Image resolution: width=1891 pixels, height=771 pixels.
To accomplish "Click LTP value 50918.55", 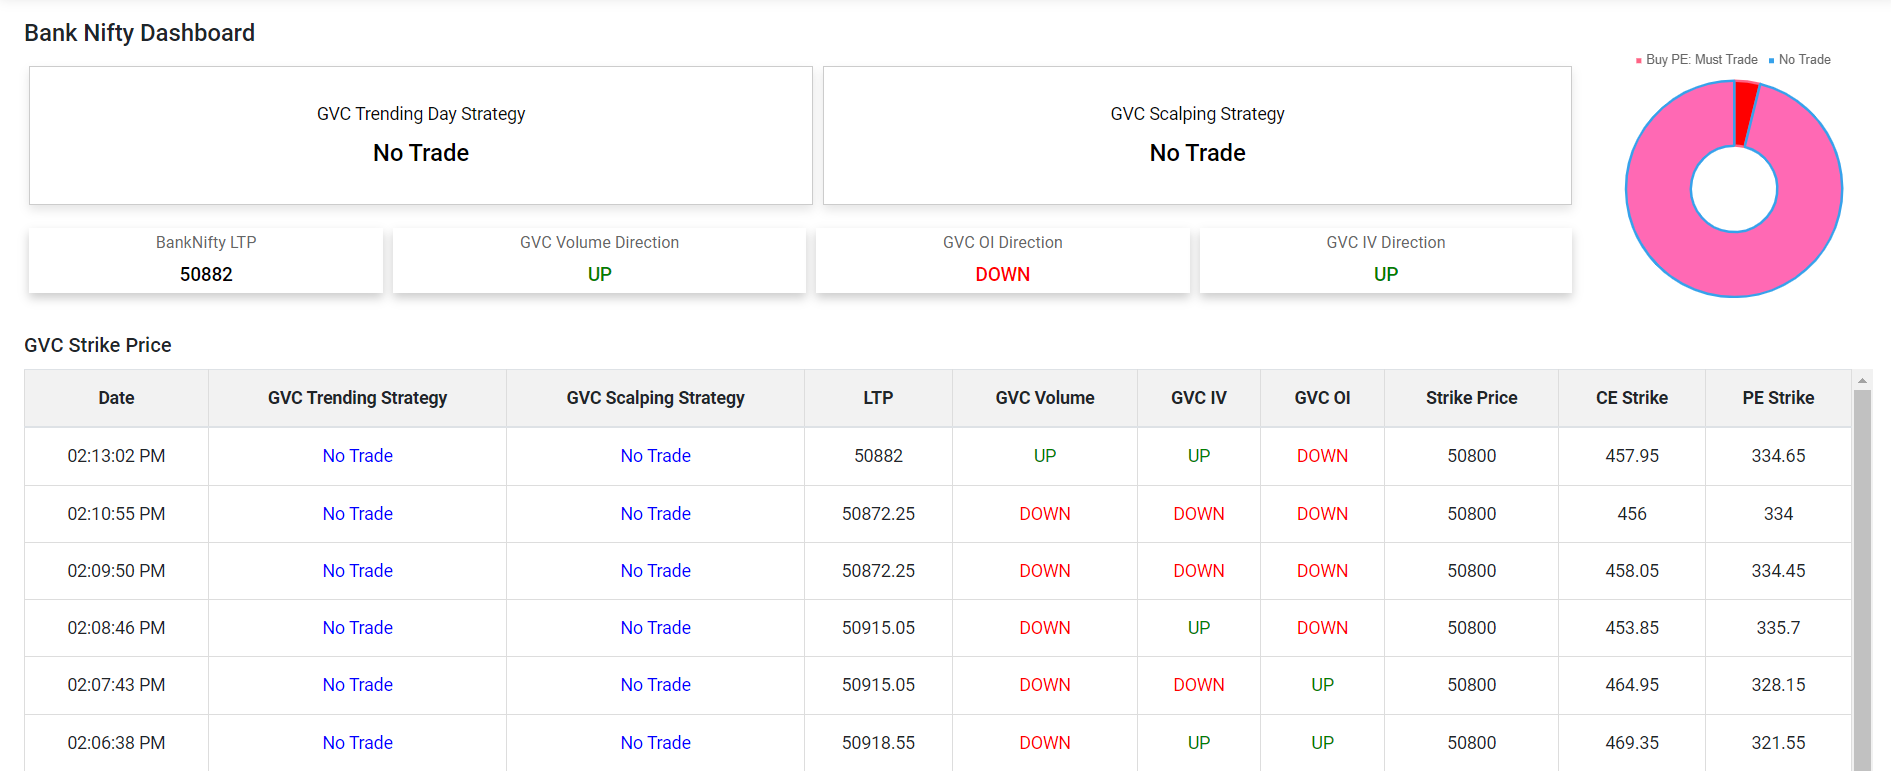I will click(878, 743).
